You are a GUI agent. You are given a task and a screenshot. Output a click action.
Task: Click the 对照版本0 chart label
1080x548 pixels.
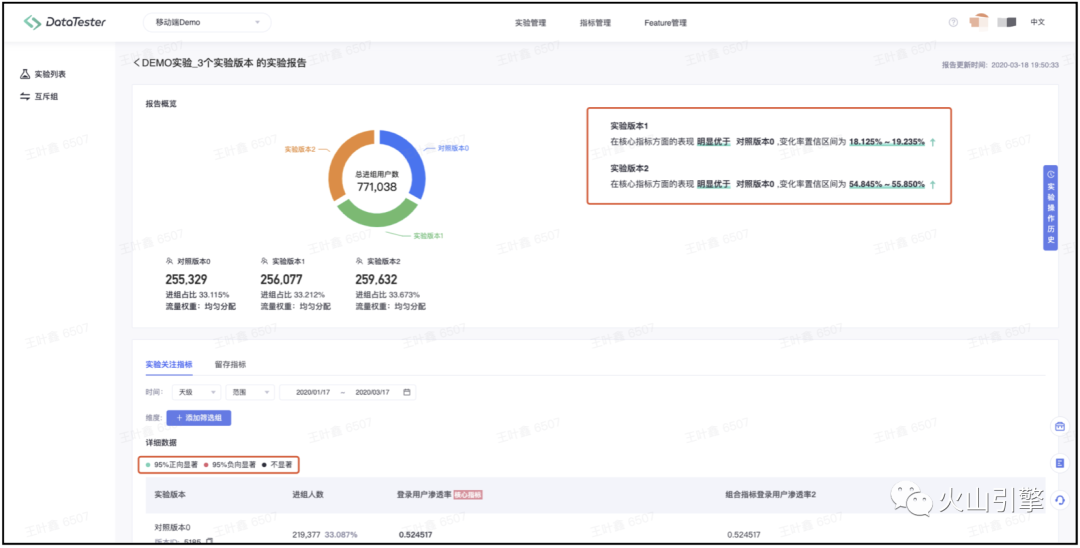(453, 148)
